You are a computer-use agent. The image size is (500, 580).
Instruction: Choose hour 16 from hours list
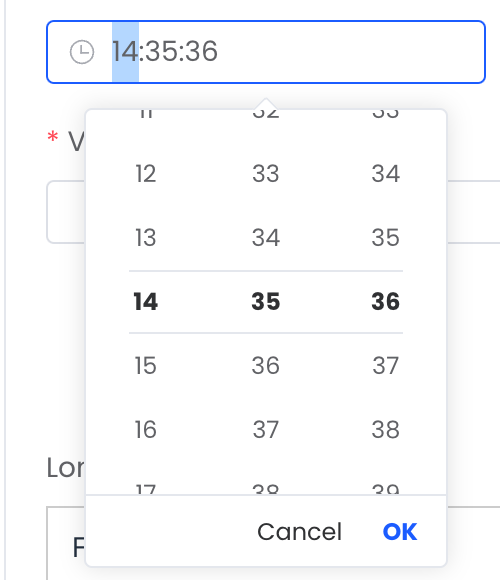point(146,429)
